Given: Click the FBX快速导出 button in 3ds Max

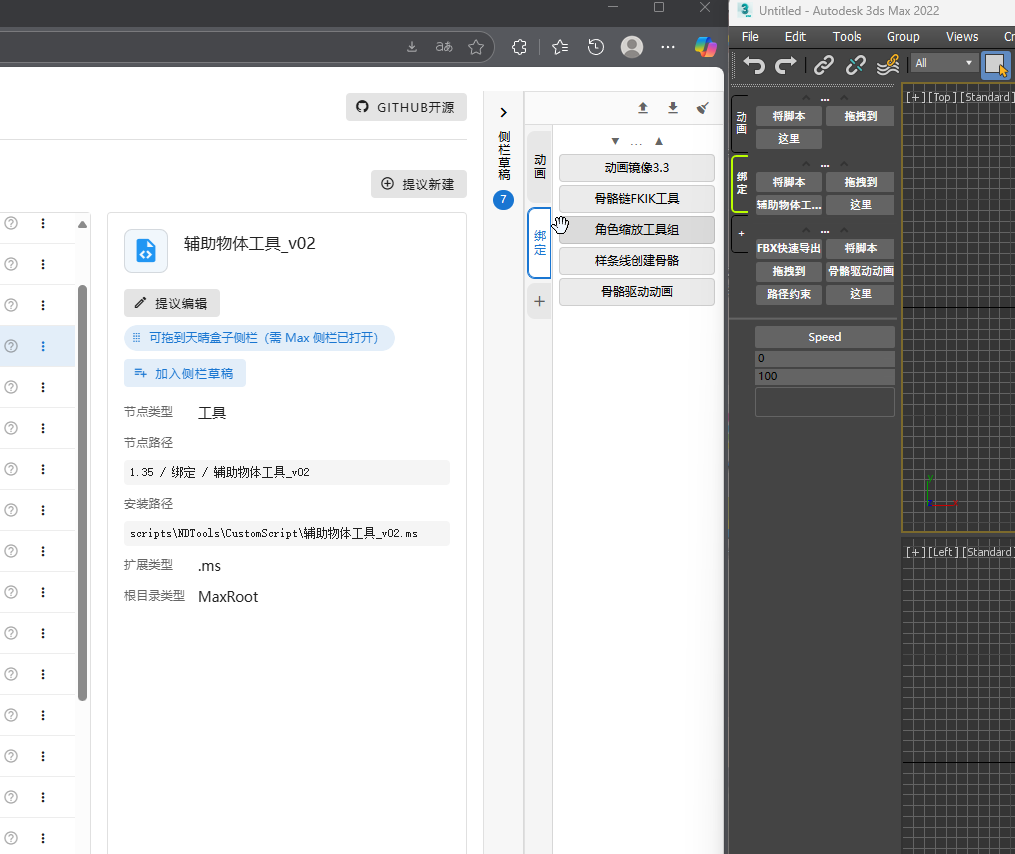Looking at the screenshot, I should tap(788, 248).
